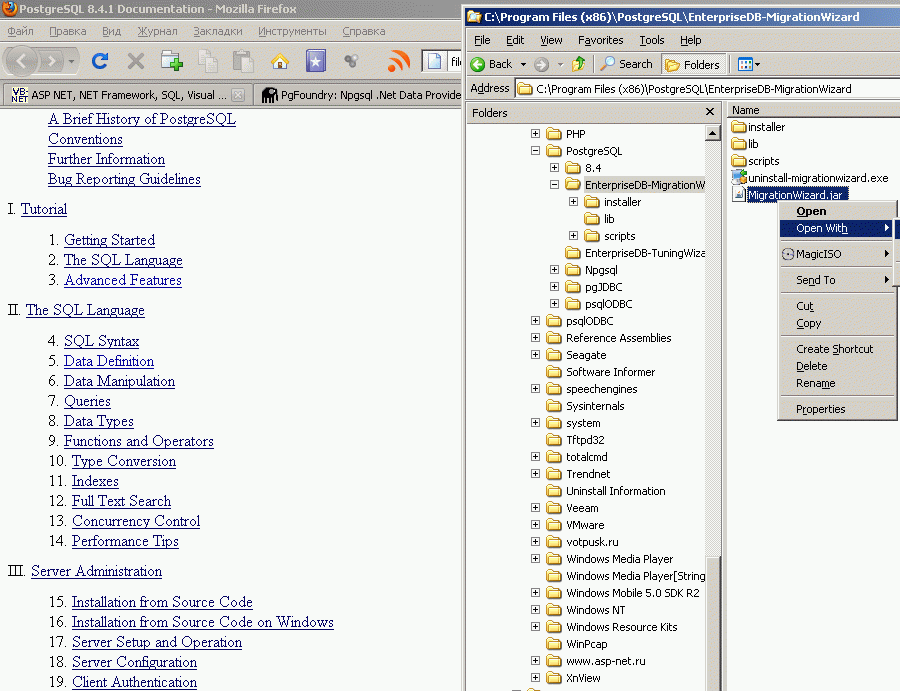This screenshot has width=900, height=691.
Task: Click the Explorer Up folder icon
Action: click(579, 64)
